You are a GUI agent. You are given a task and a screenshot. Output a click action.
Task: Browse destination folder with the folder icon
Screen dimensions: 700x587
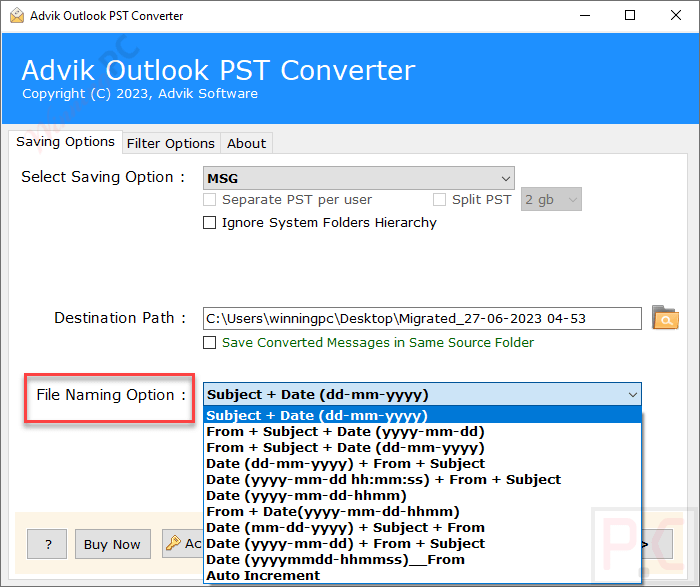tap(665, 317)
